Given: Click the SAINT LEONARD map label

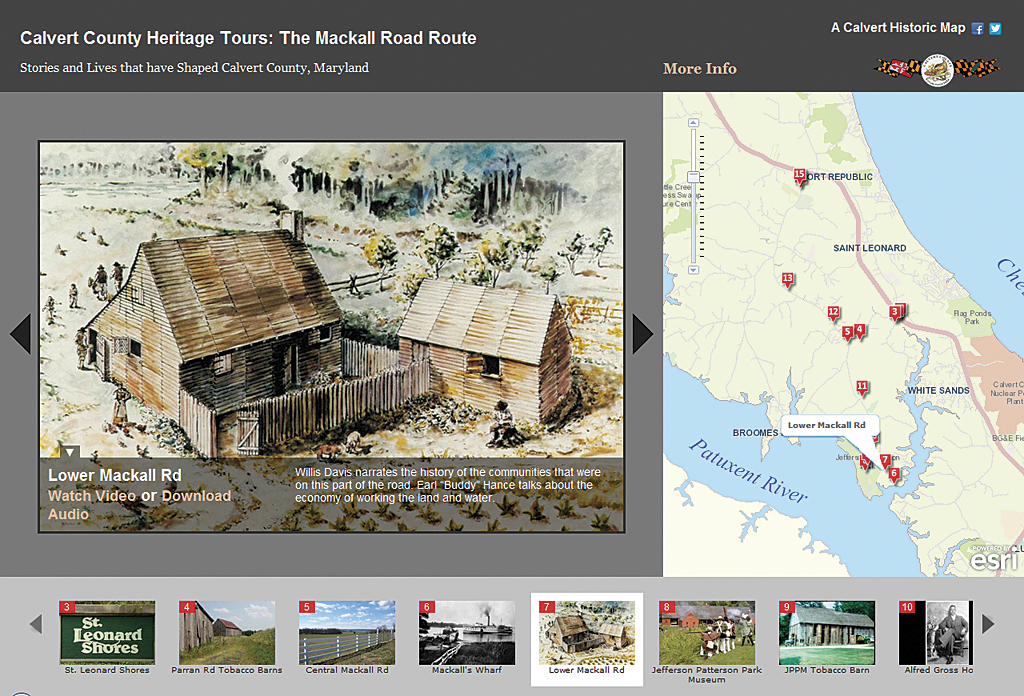Looking at the screenshot, I should point(869,248).
